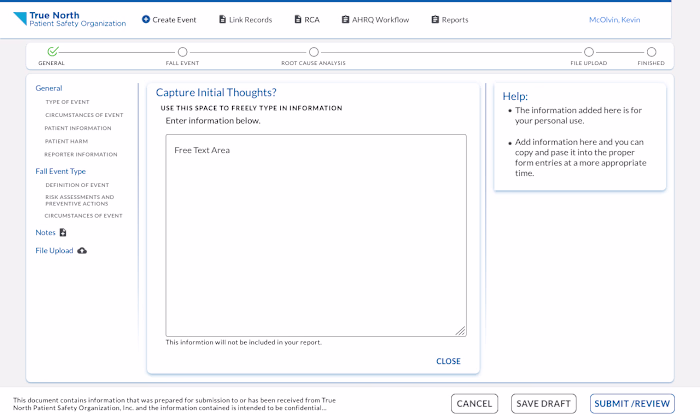Click the File Upload step label
Viewport: 700px width, 420px height.
pos(589,63)
